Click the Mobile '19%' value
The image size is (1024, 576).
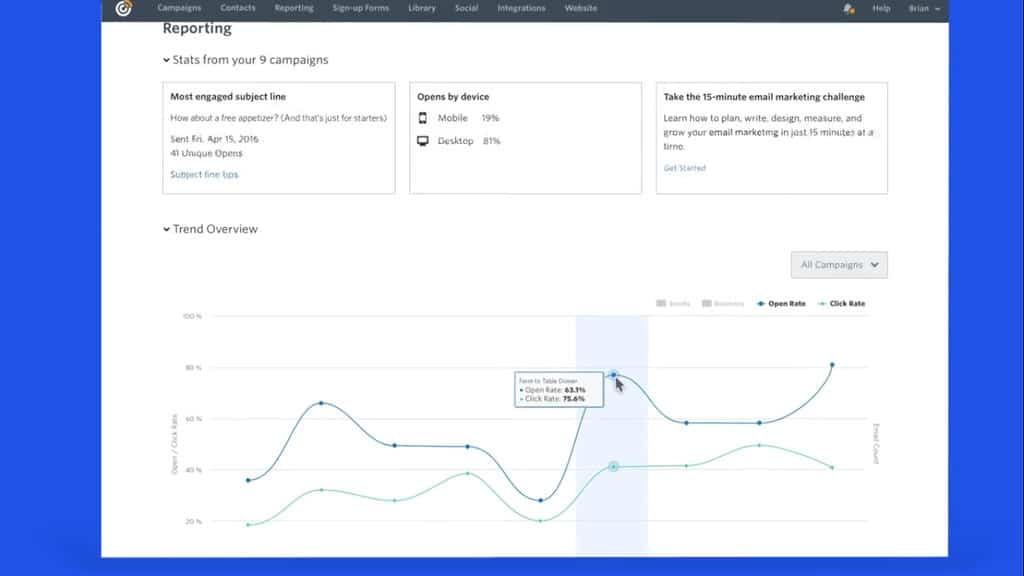(490, 118)
